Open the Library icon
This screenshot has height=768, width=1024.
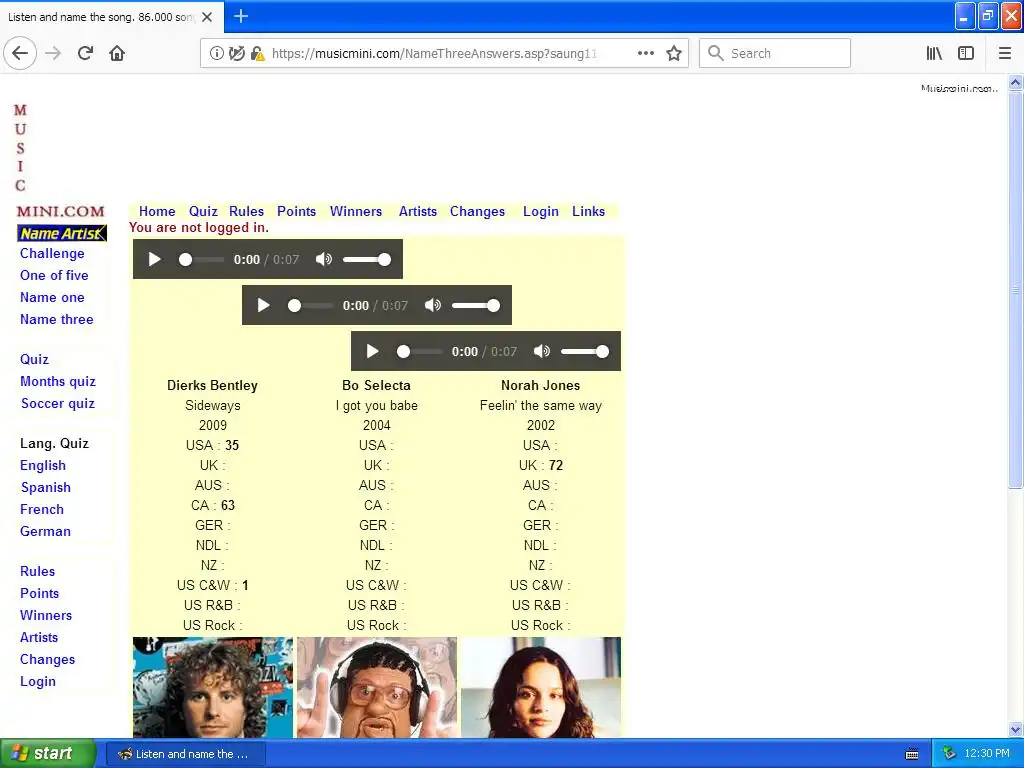click(x=934, y=53)
